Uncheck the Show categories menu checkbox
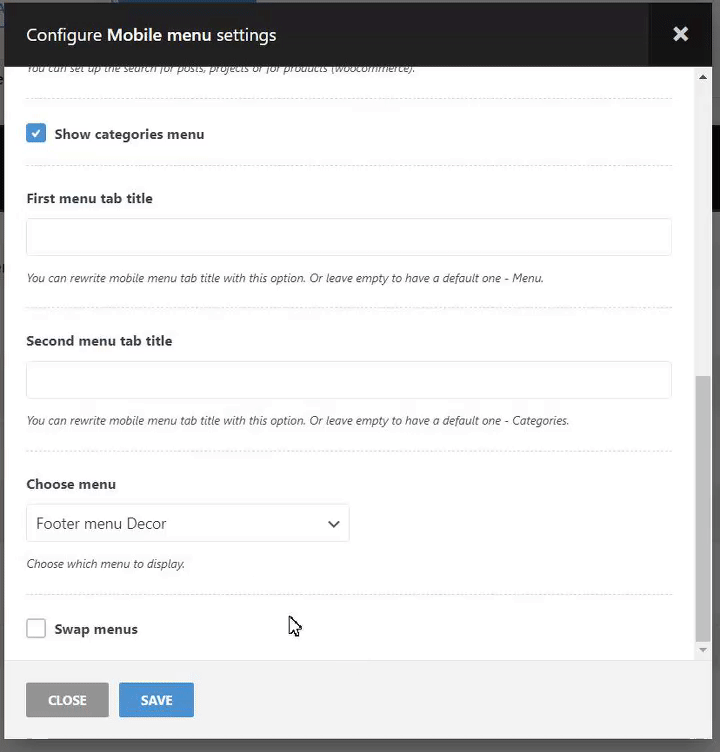Image resolution: width=720 pixels, height=752 pixels. click(36, 133)
